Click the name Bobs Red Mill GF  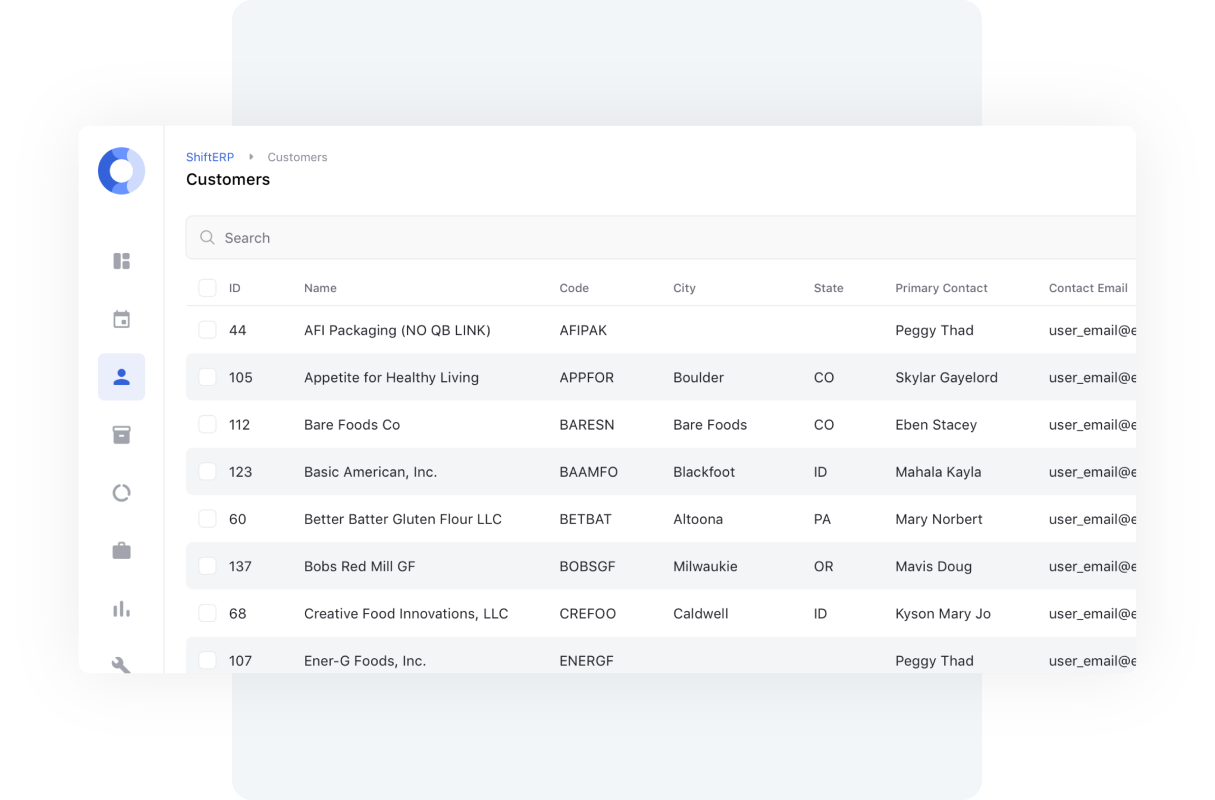359,566
